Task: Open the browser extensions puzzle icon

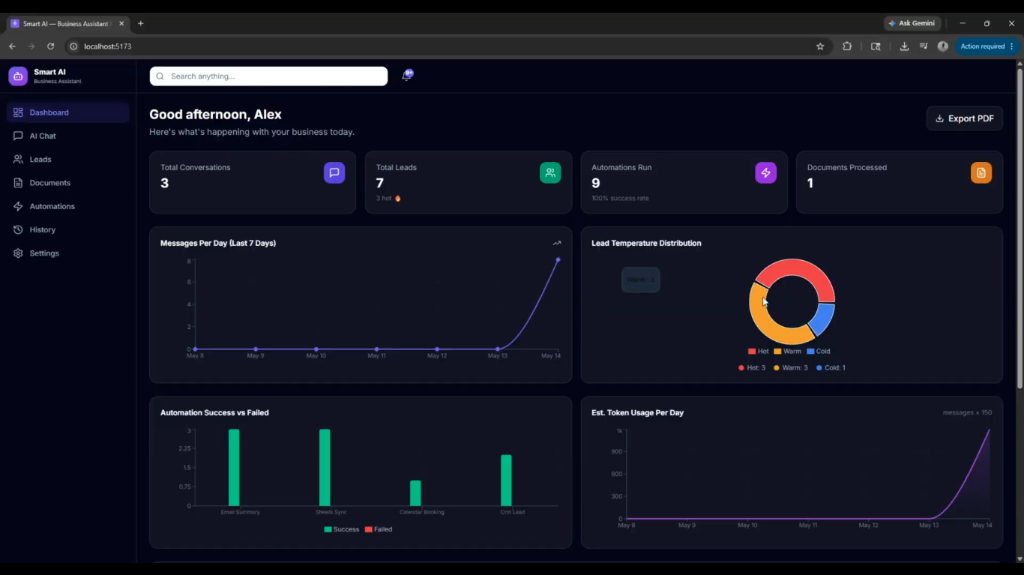Action: (x=847, y=46)
